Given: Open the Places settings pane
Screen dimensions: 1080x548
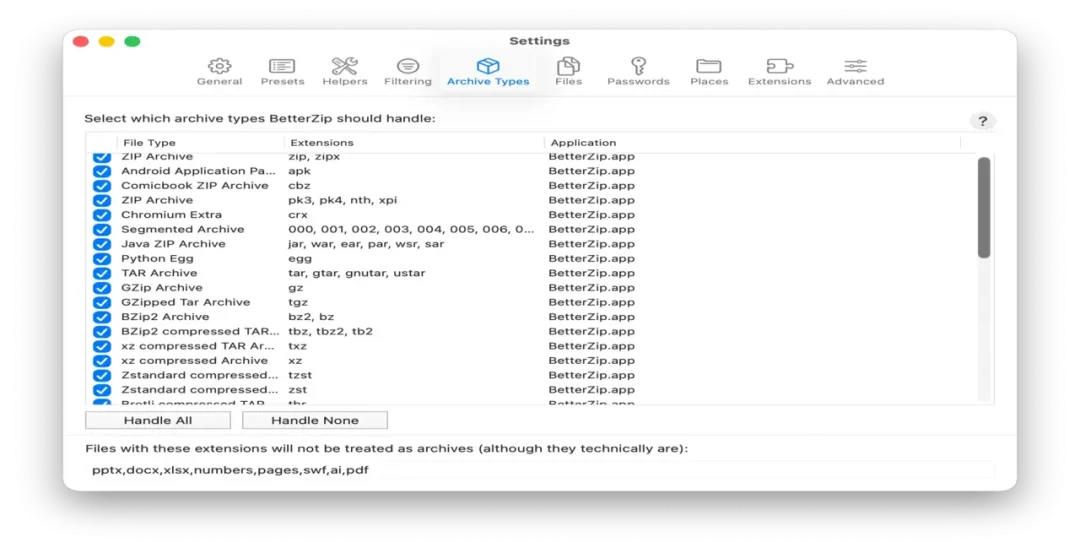Looking at the screenshot, I should [x=709, y=72].
